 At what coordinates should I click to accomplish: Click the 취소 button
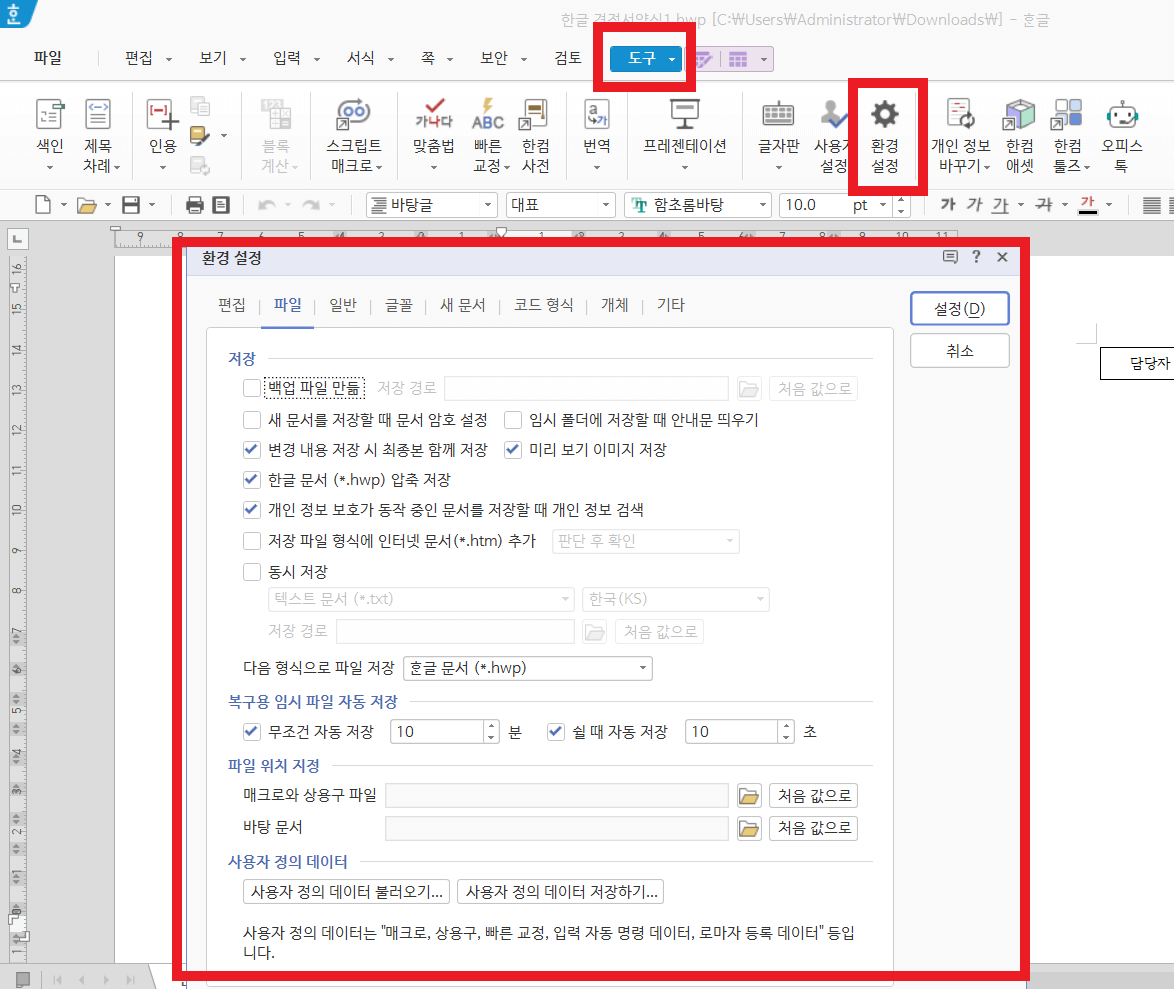(x=959, y=351)
